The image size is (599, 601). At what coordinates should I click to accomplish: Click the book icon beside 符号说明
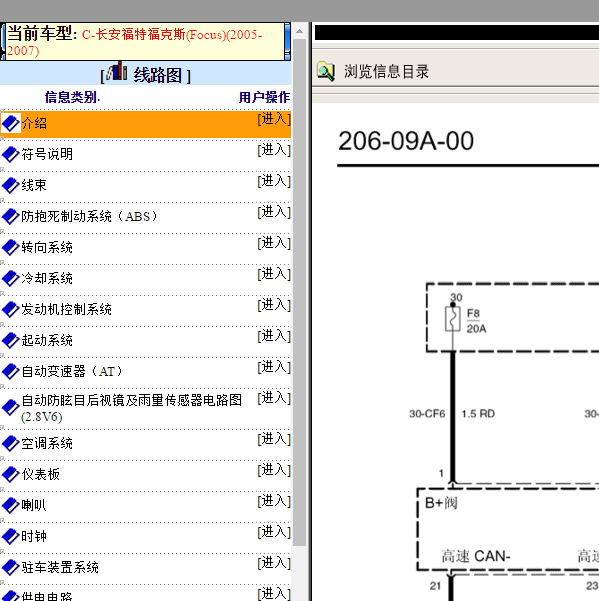click(11, 154)
